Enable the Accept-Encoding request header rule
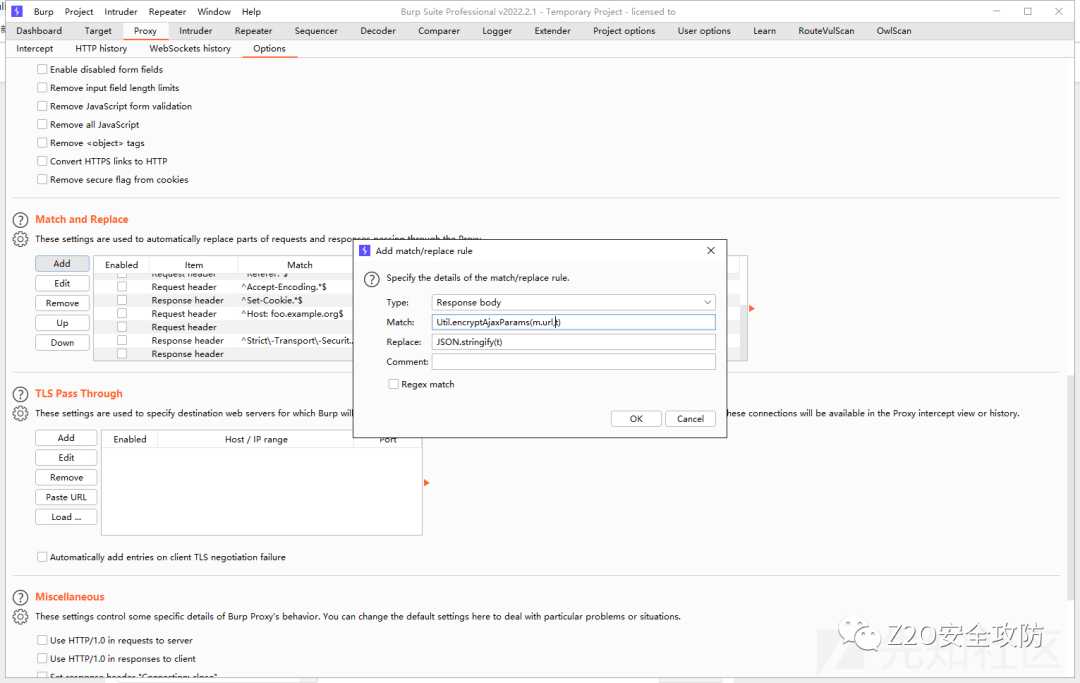 122,286
